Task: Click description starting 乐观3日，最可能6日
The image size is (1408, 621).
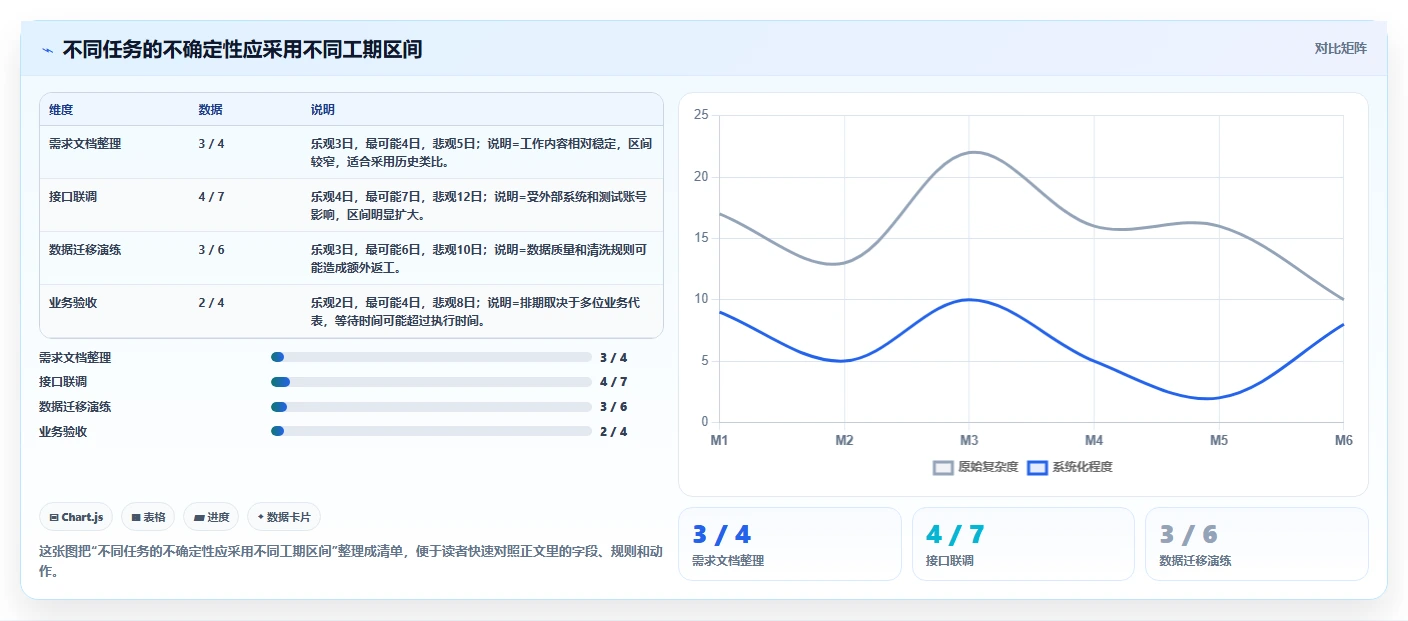Action: coord(481,259)
